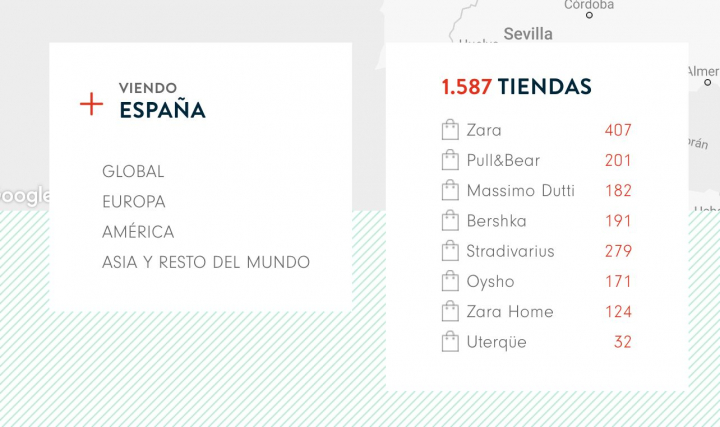
Task: Click the Uterqüe shopping bag icon
Action: click(x=449, y=342)
